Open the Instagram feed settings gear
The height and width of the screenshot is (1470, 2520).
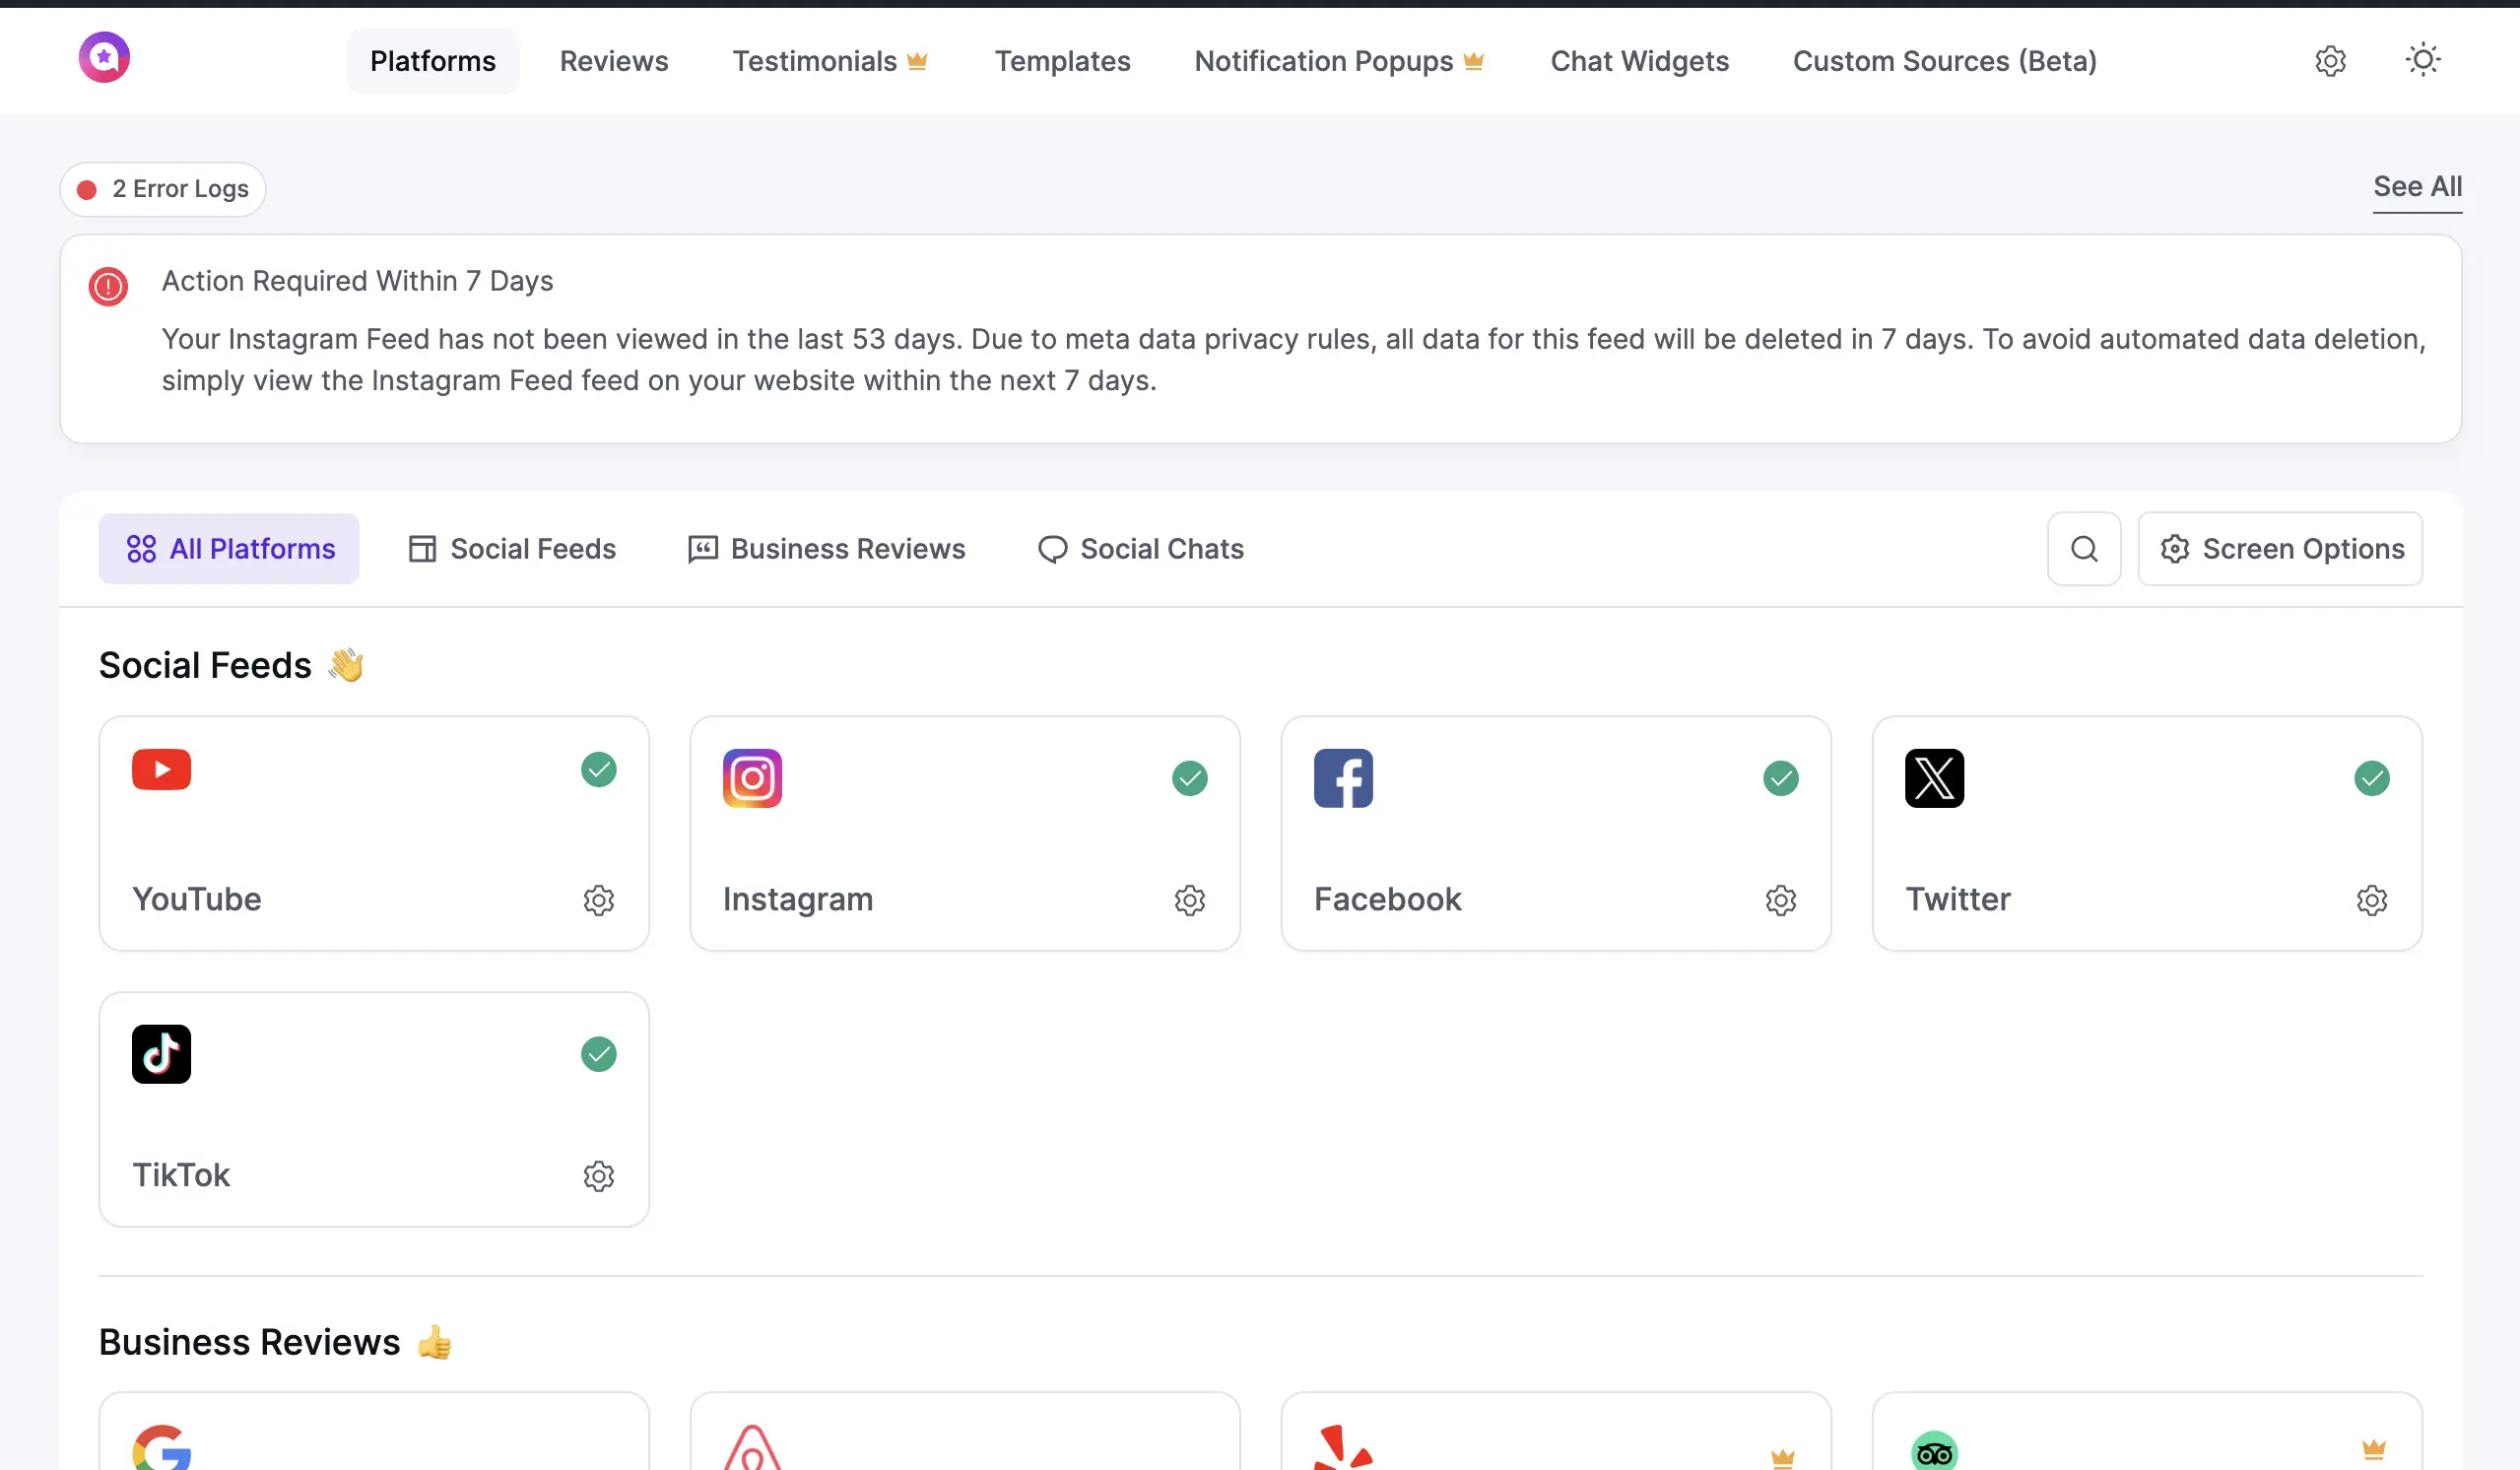tap(1189, 899)
